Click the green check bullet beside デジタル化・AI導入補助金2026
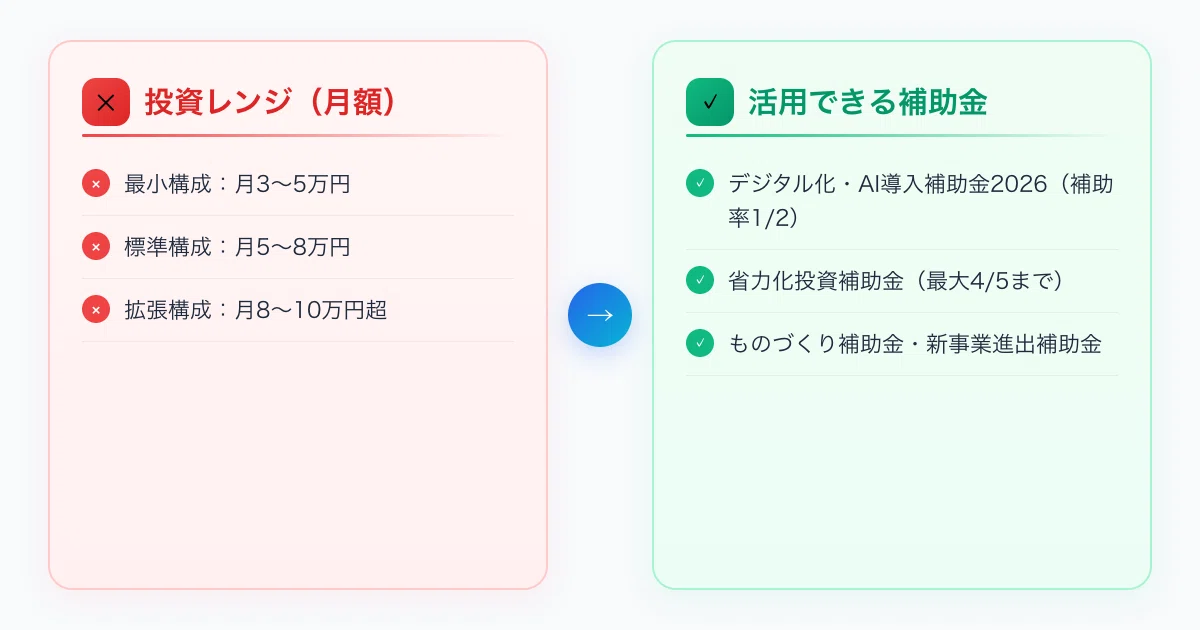1200x630 pixels. point(700,184)
